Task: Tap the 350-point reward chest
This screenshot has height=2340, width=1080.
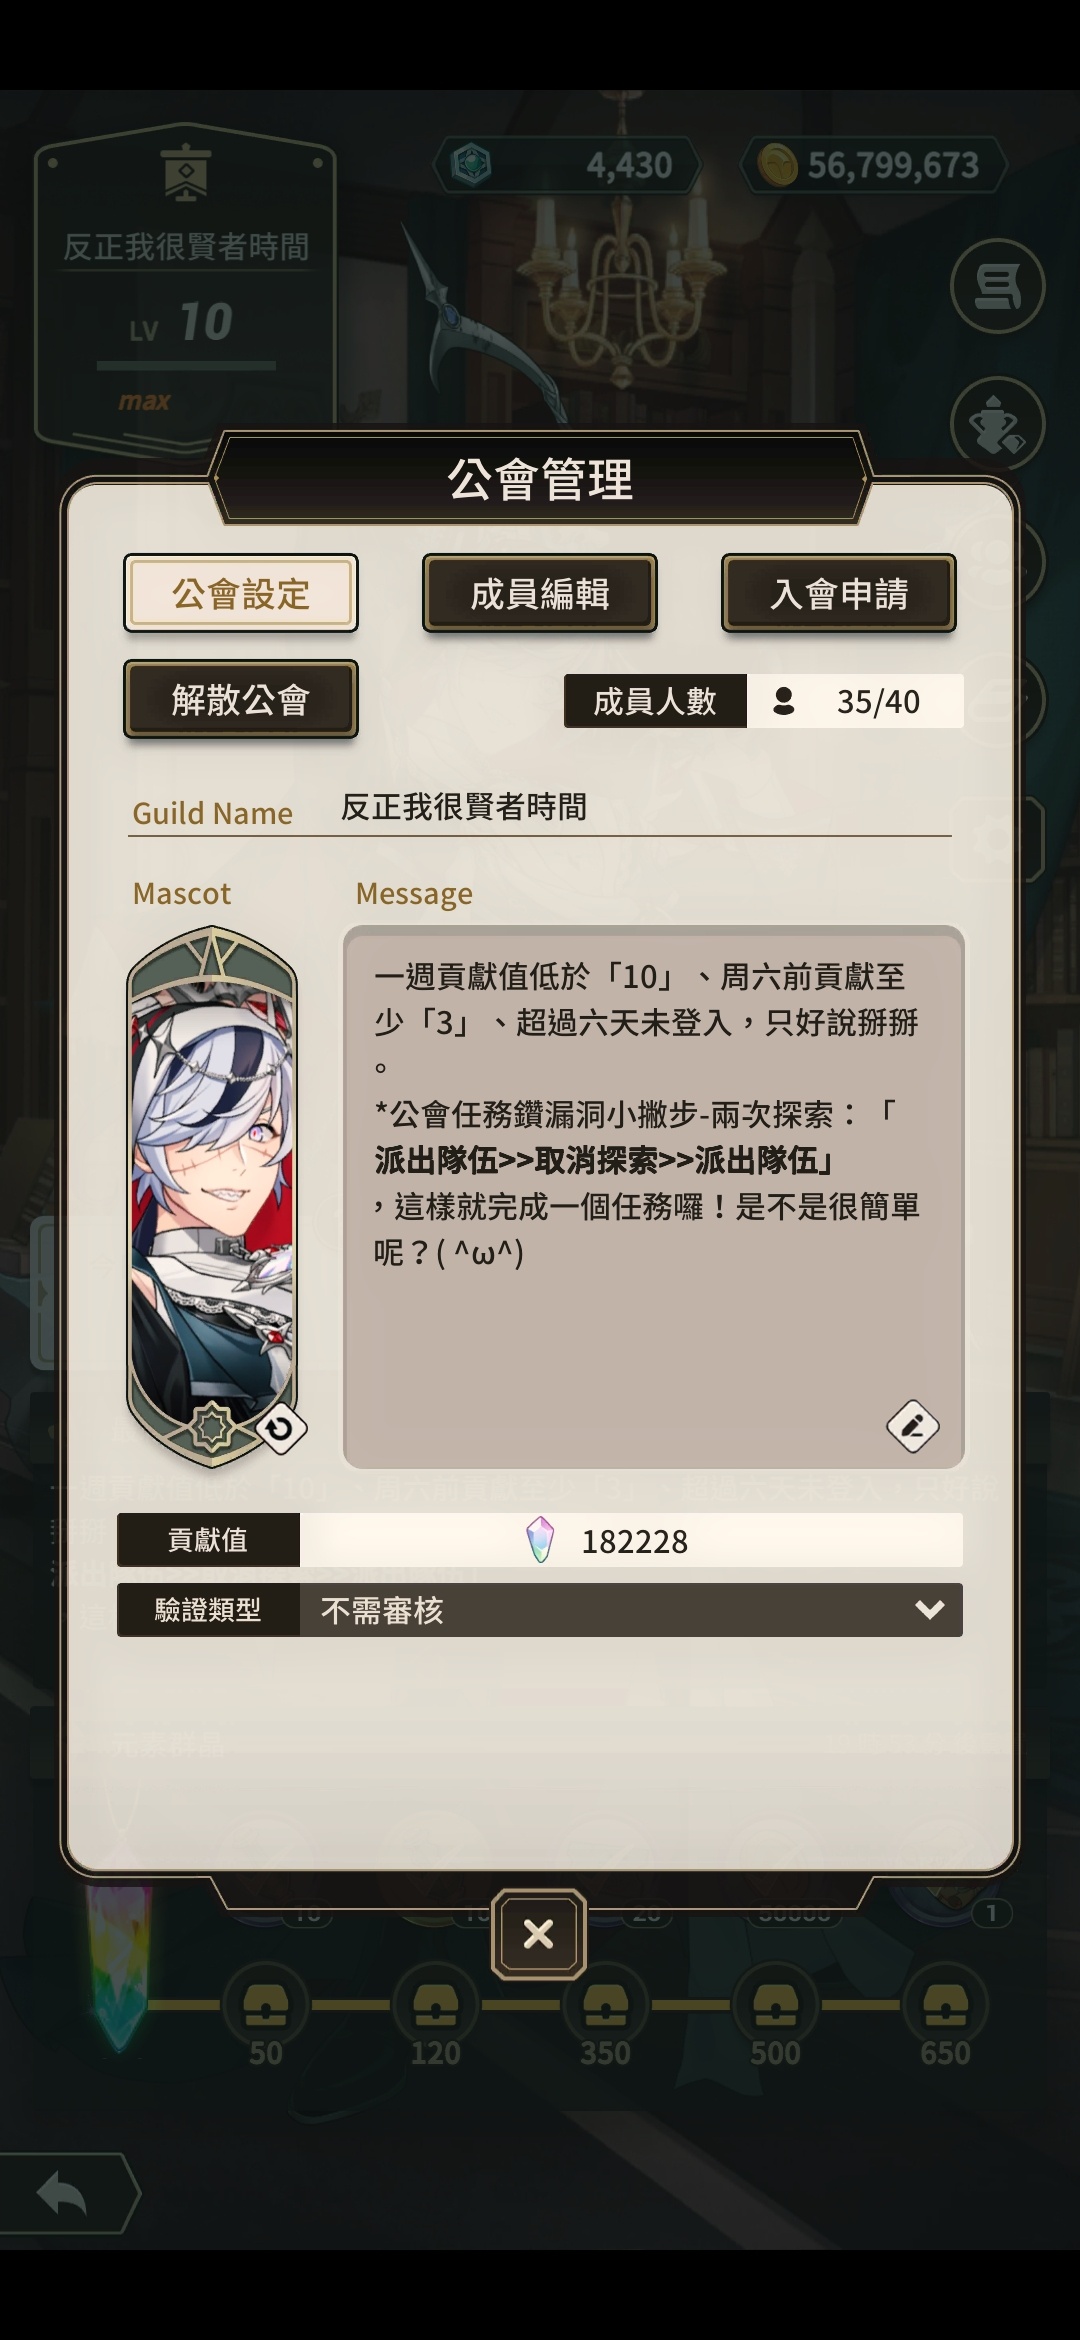Action: click(606, 2004)
